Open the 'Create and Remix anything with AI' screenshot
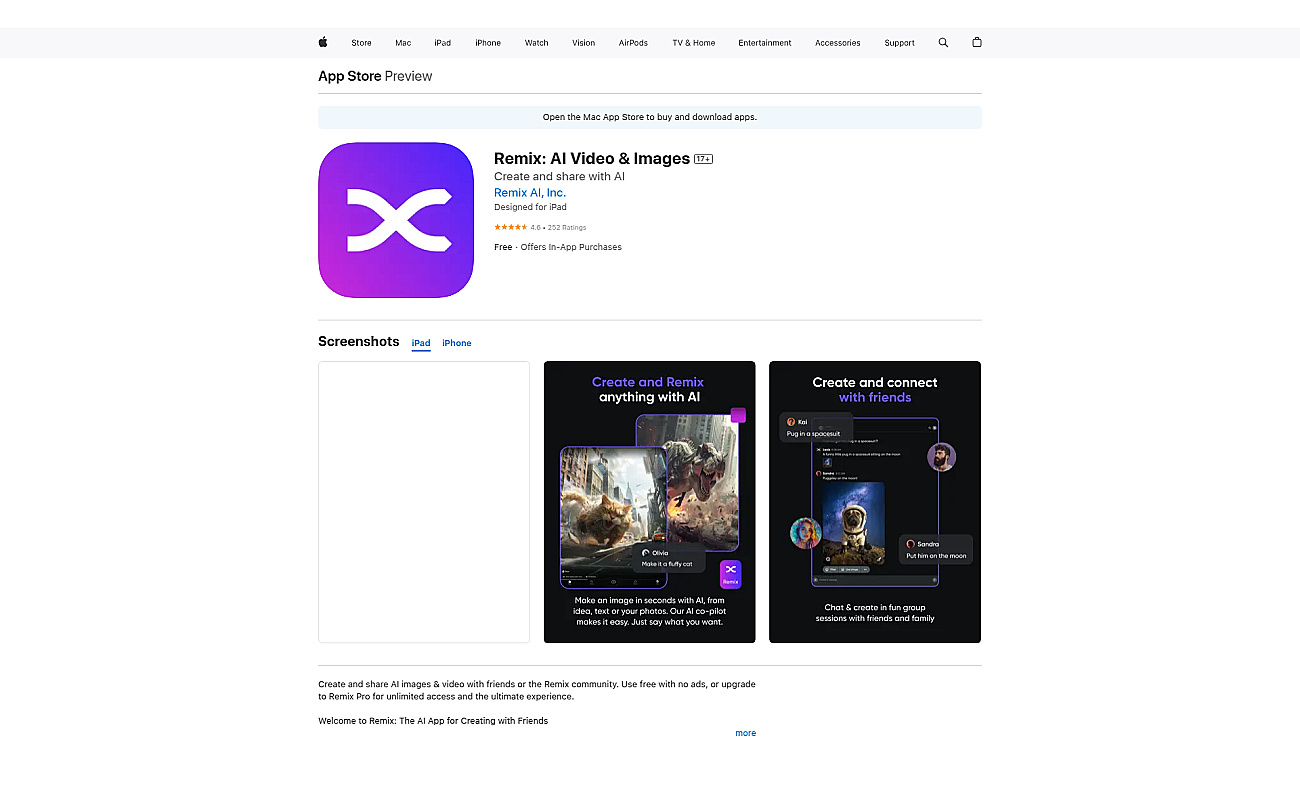The width and height of the screenshot is (1300, 788). pyautogui.click(x=650, y=502)
